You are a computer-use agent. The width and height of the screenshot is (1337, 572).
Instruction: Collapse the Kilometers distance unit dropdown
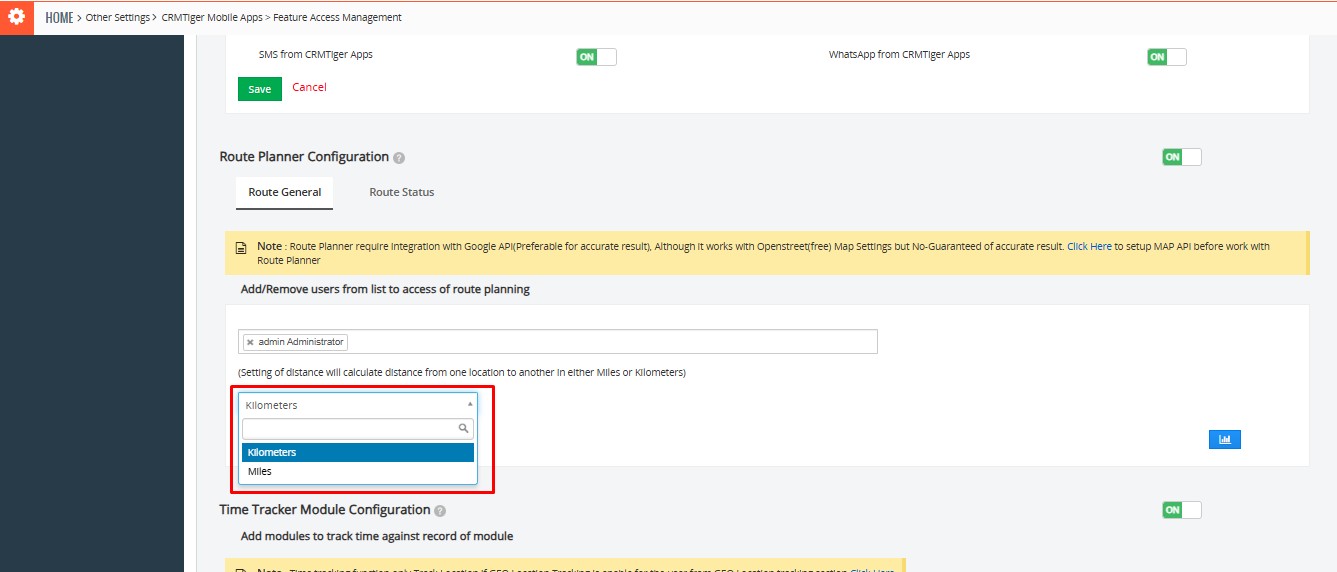pyautogui.click(x=358, y=405)
